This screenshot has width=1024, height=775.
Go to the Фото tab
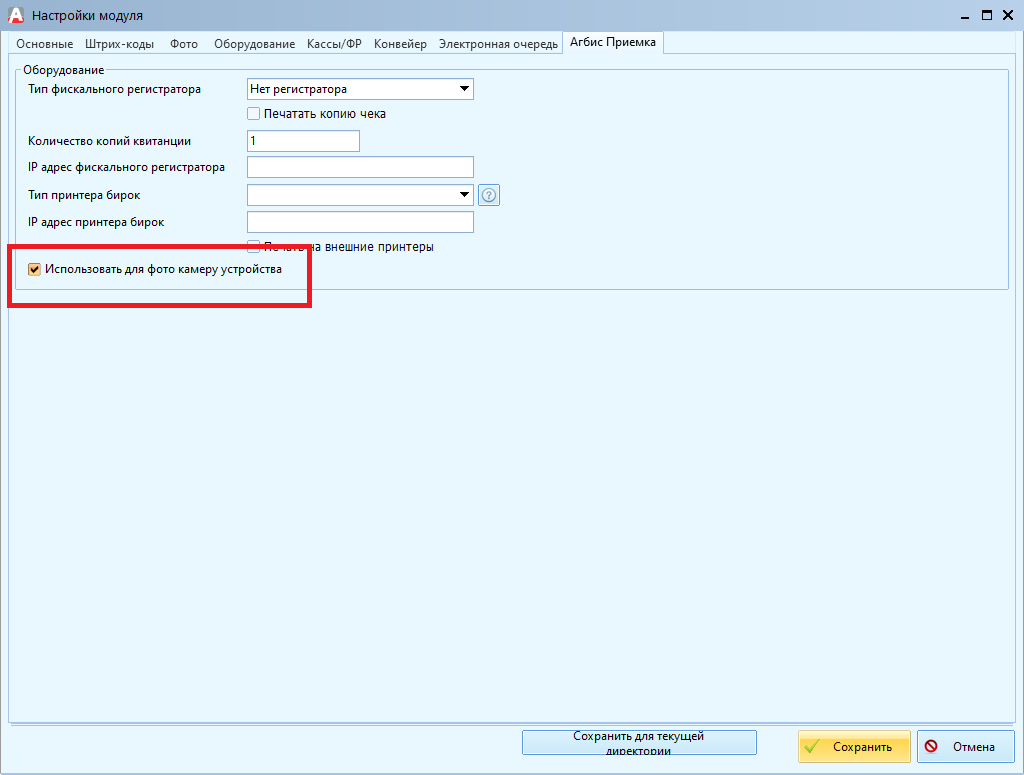click(184, 44)
